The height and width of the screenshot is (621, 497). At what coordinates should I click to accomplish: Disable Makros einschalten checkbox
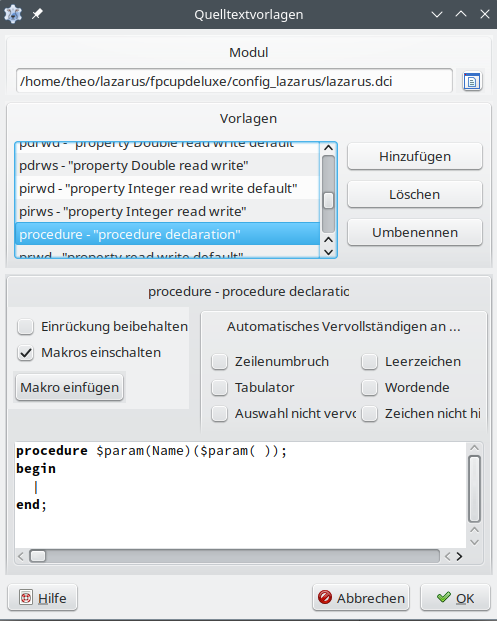(x=25, y=353)
